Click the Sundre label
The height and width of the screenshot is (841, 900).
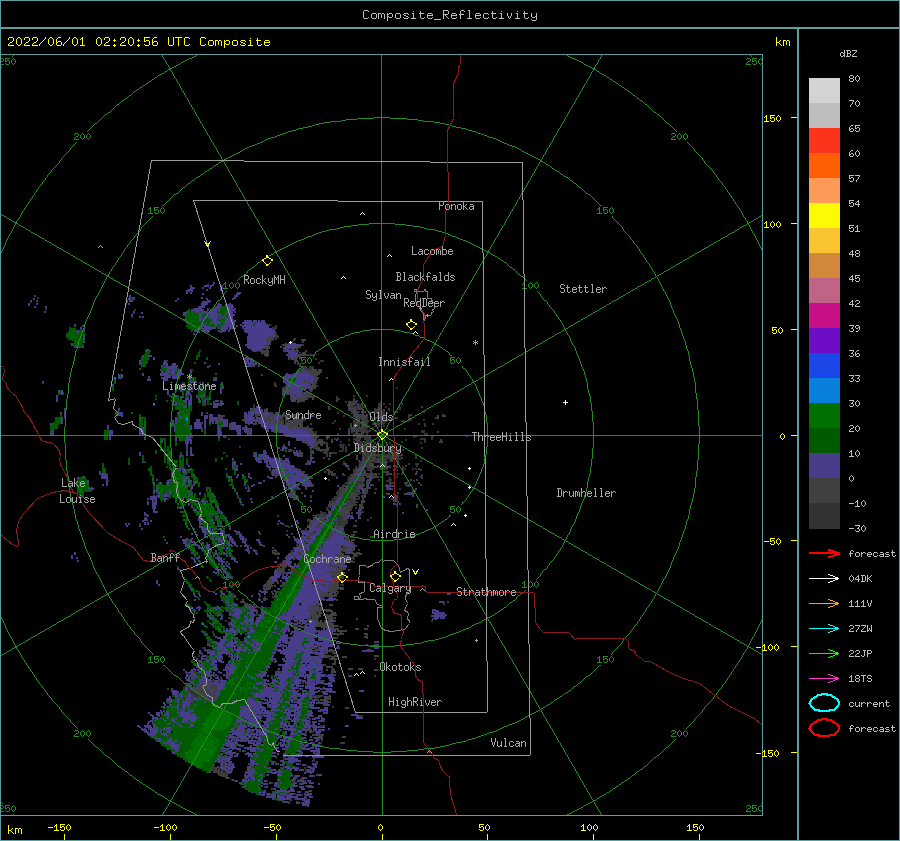pos(303,414)
